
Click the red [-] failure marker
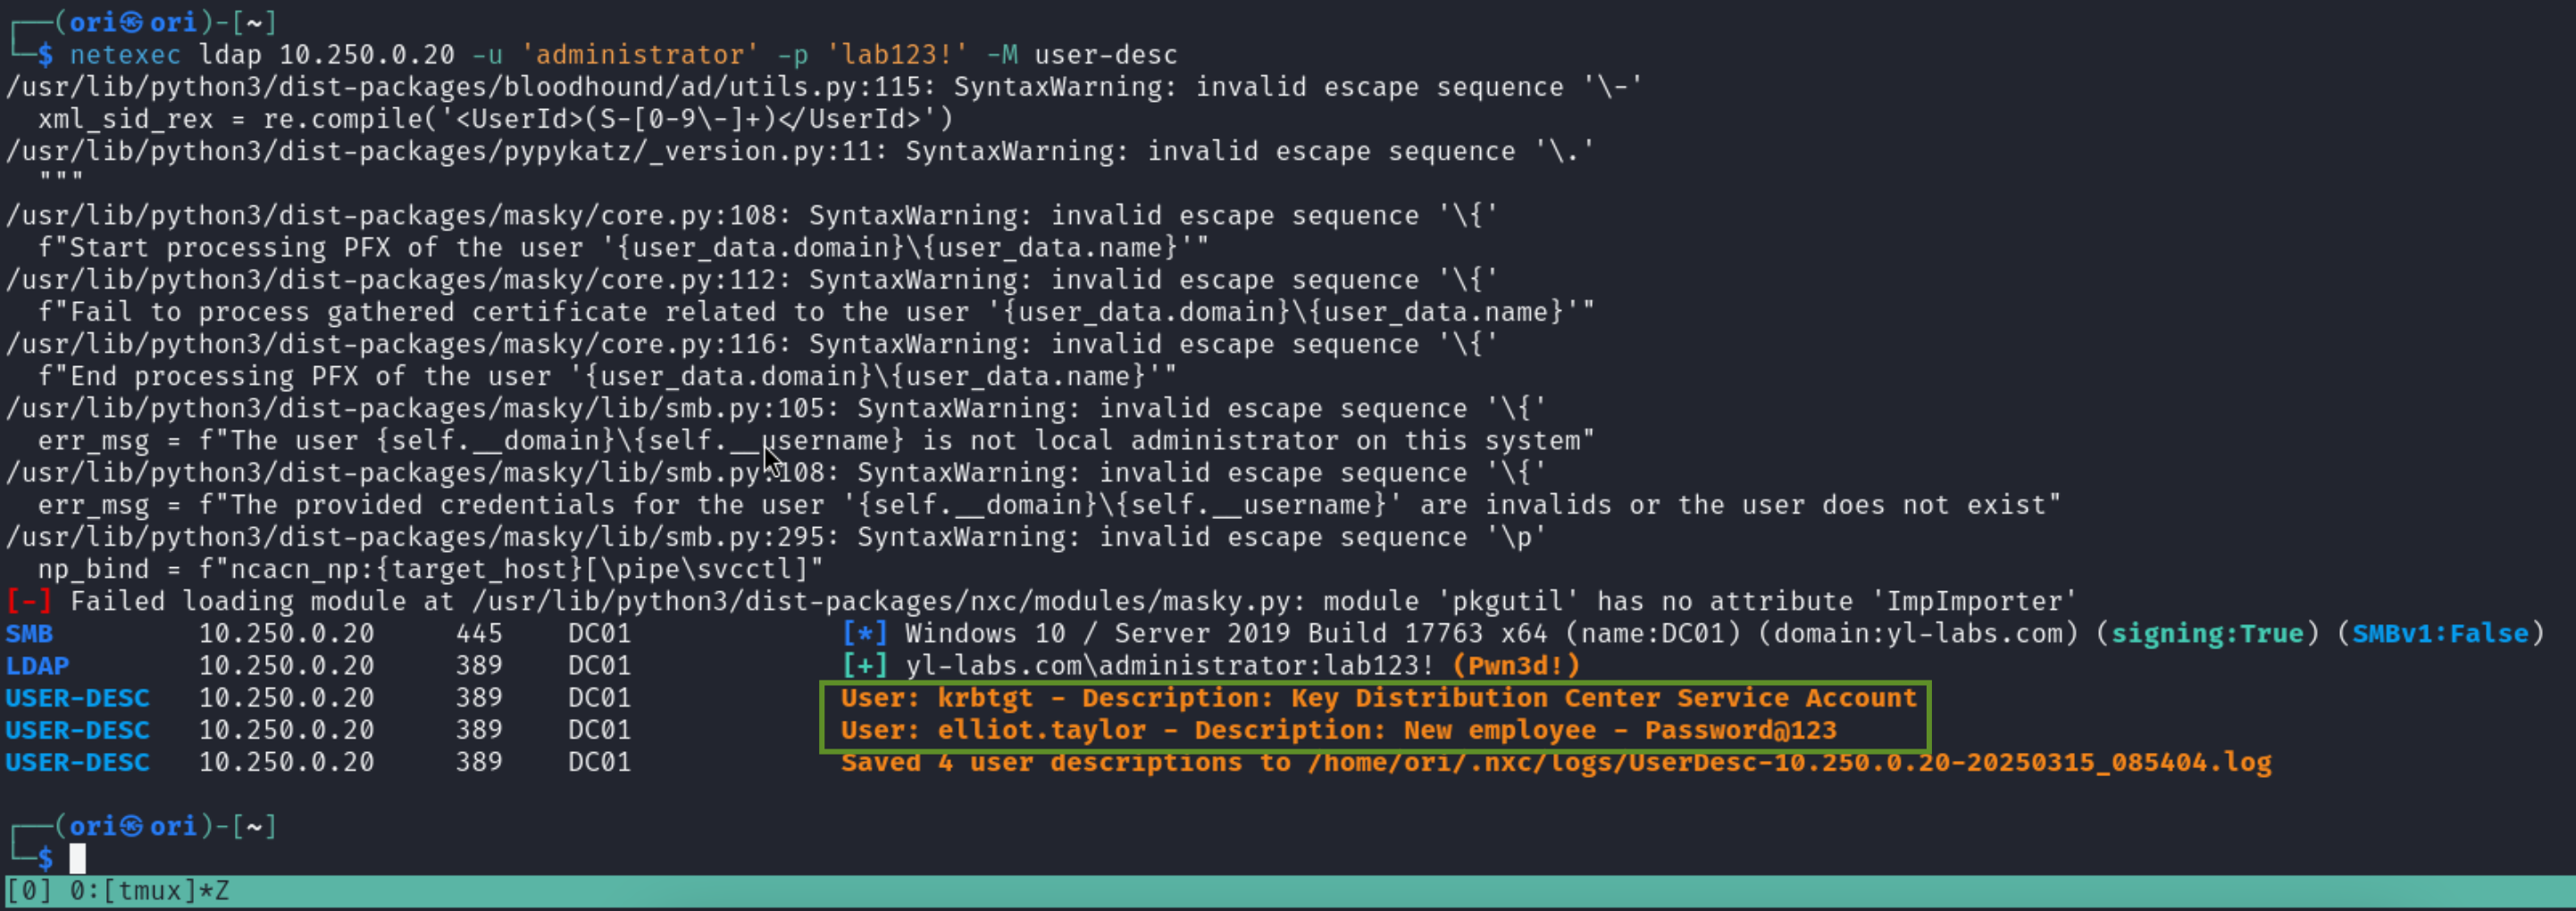pyautogui.click(x=29, y=601)
